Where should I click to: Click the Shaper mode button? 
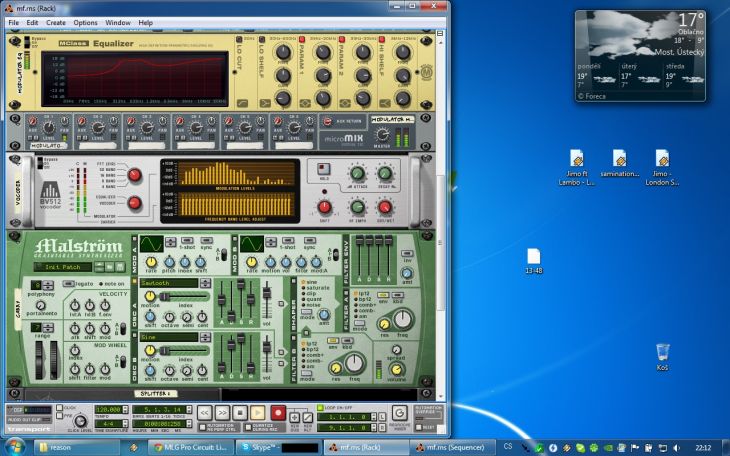click(306, 312)
